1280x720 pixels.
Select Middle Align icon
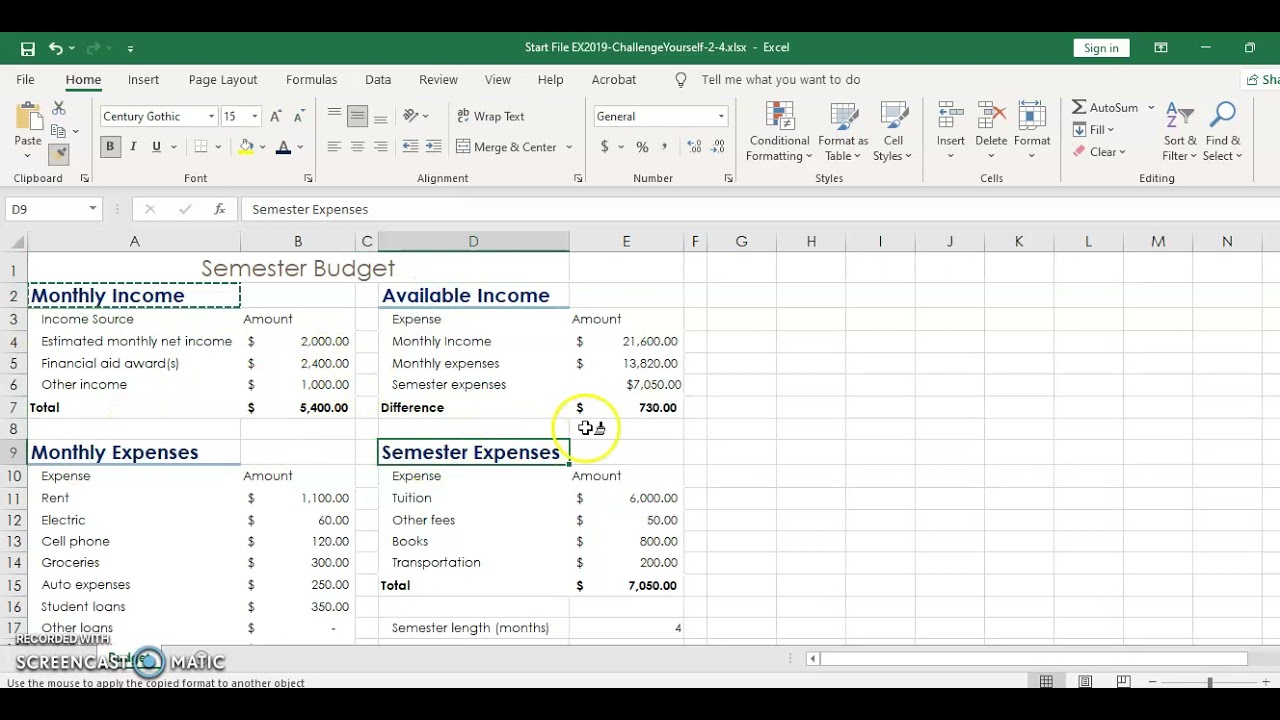357,116
